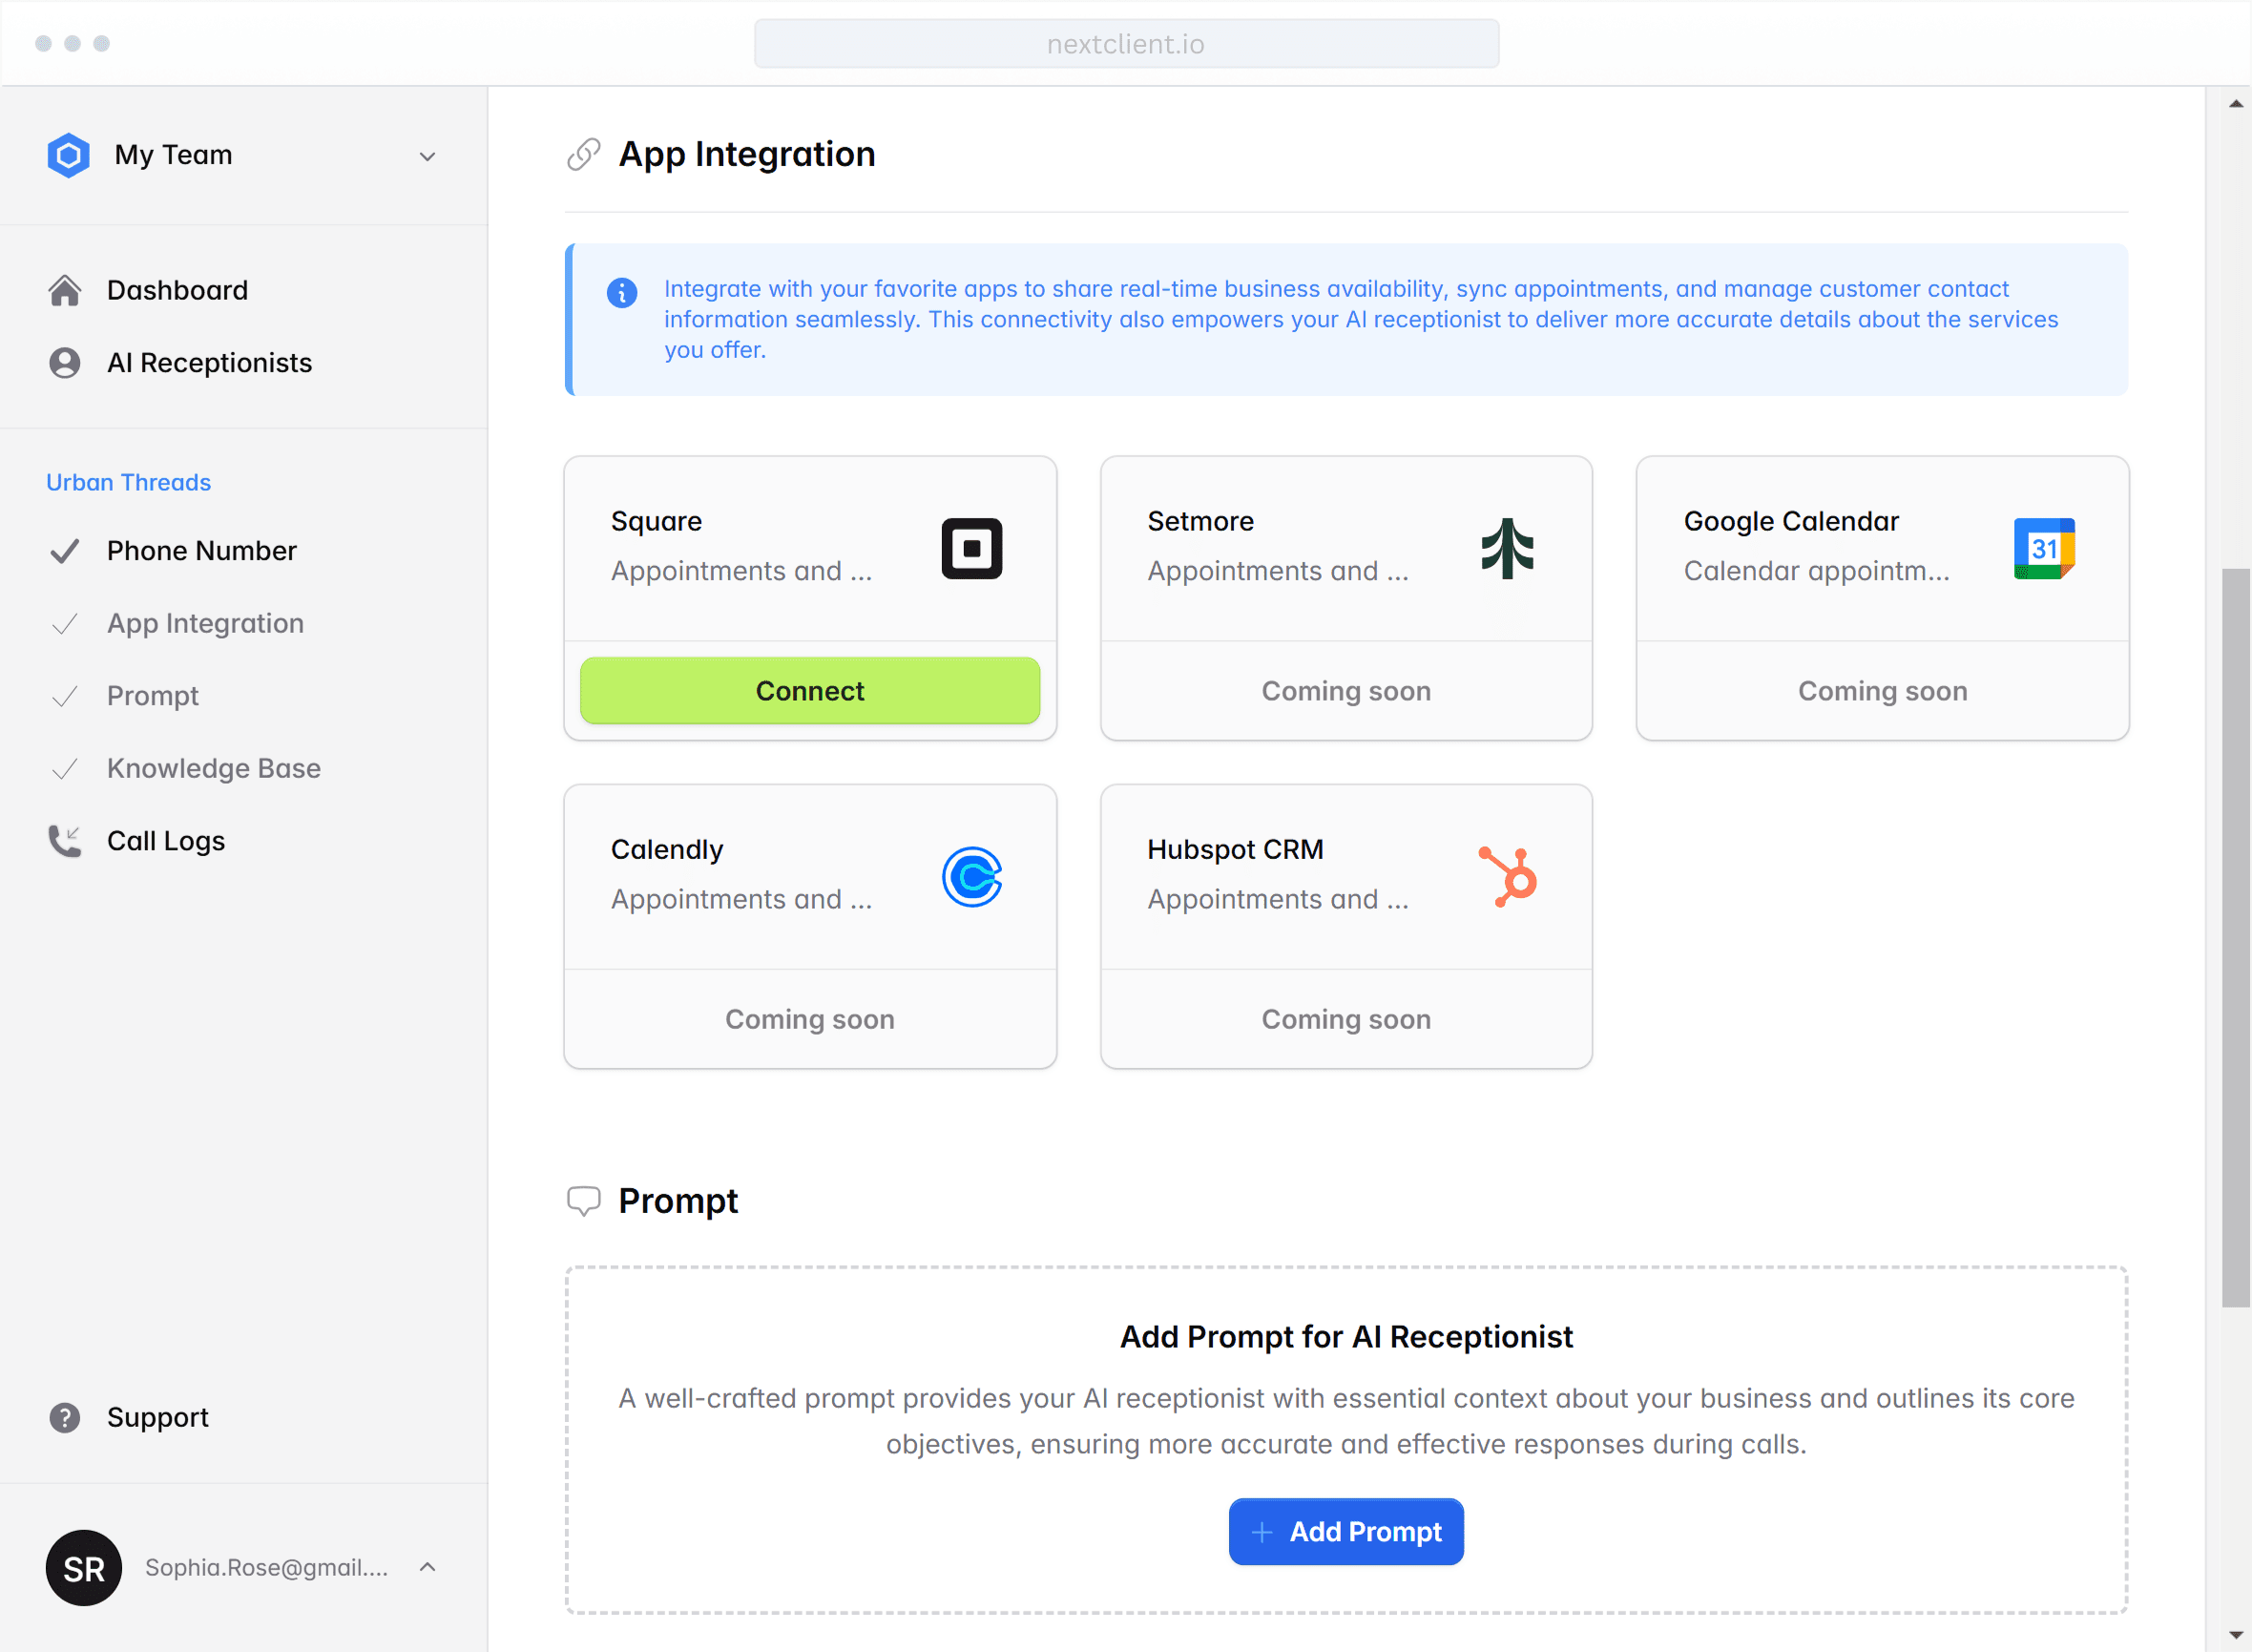
Task: Click the Sophia.Rose@gmail.... email text
Action: click(266, 1568)
